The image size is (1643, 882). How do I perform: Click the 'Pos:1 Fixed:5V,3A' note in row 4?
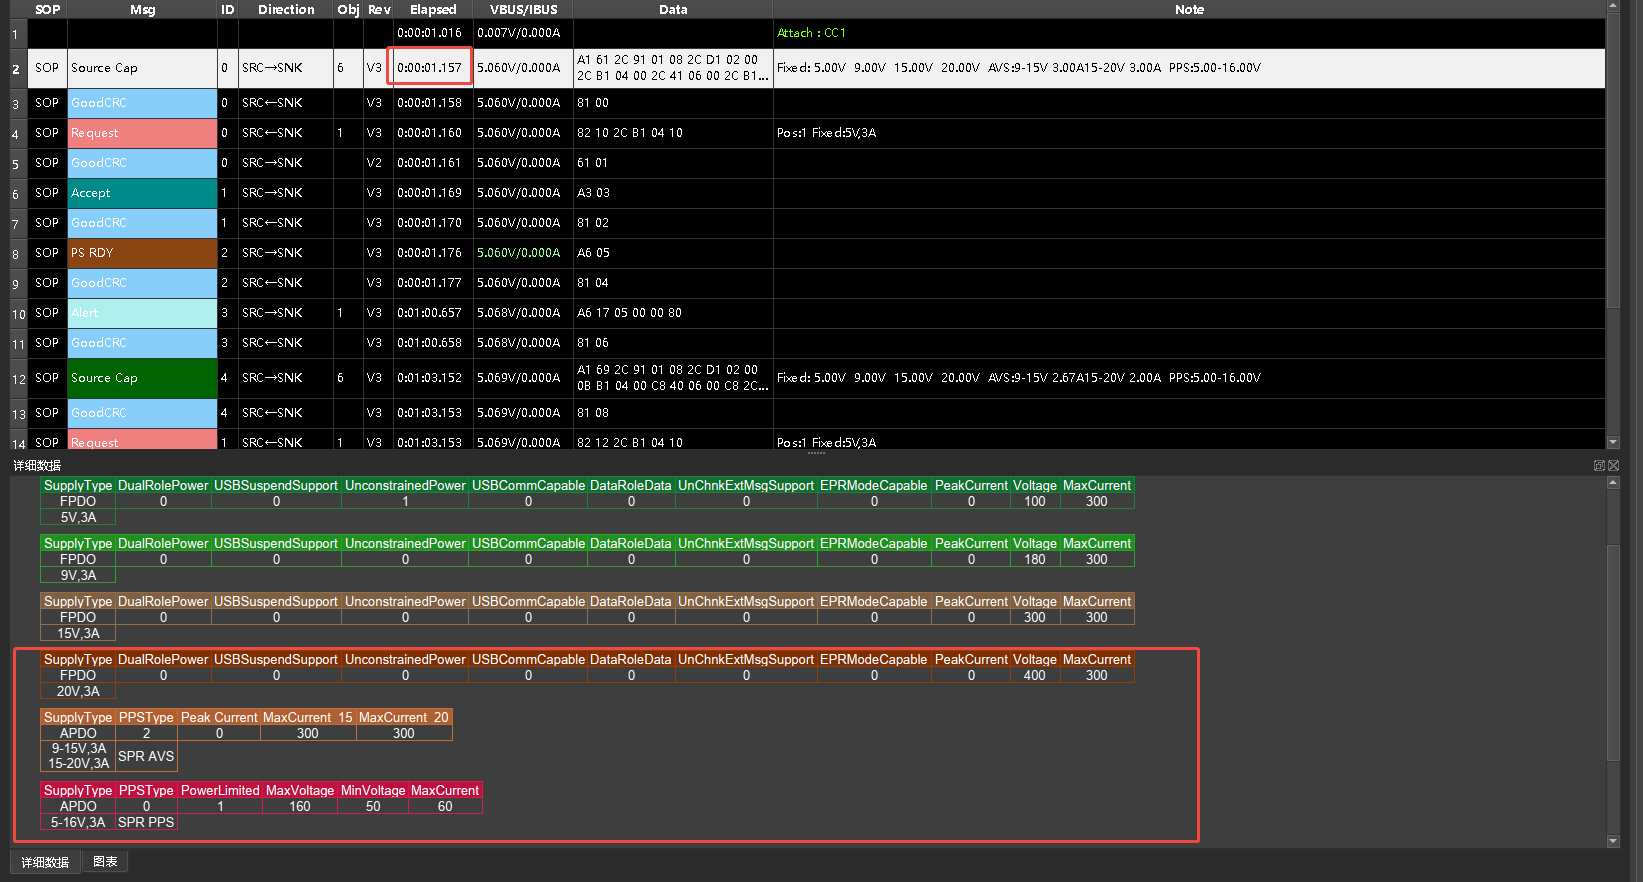coord(826,133)
